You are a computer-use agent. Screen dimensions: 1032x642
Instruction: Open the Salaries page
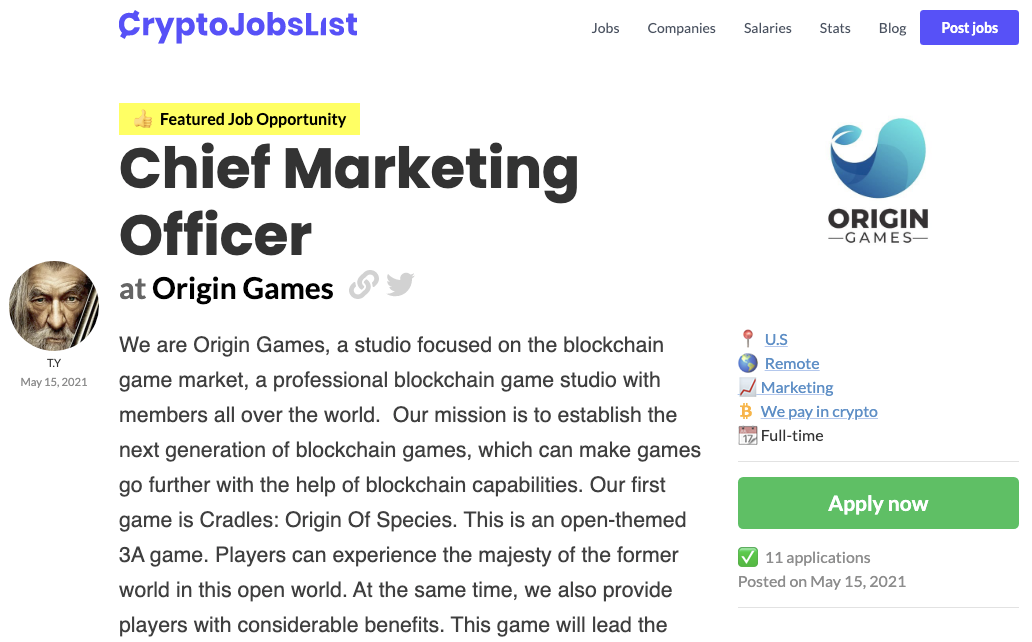(767, 28)
